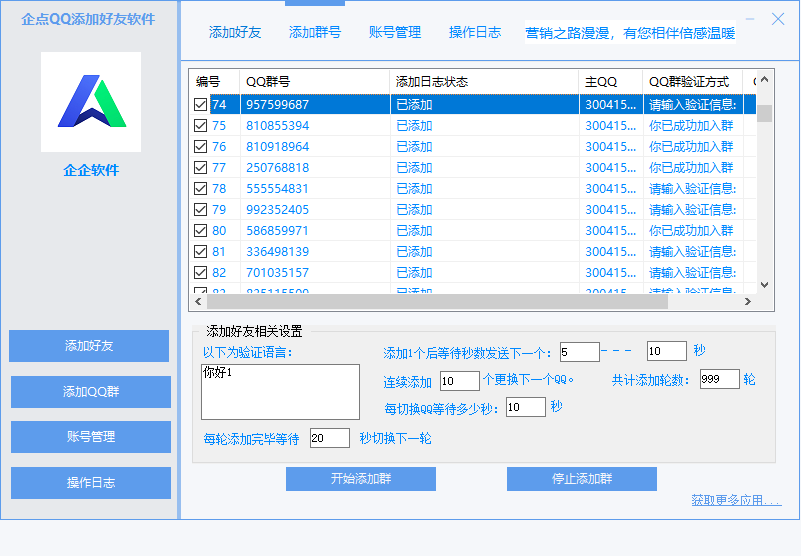
Task: Toggle the checkbox for row 79
Action: (200, 210)
